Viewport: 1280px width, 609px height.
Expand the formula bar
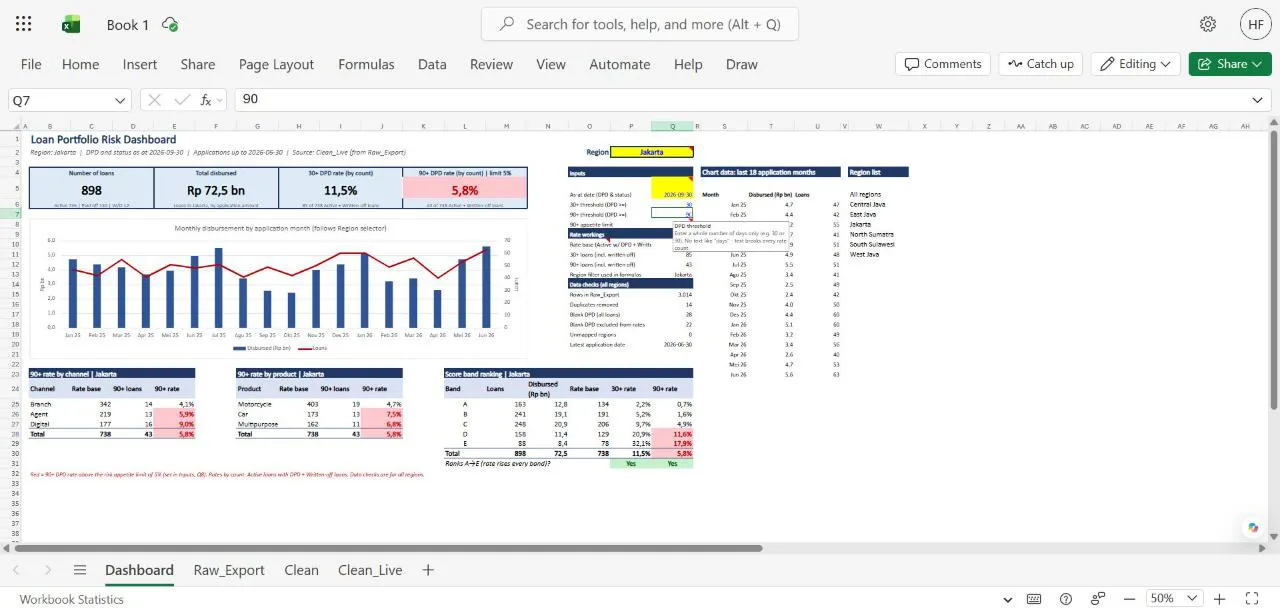1257,100
